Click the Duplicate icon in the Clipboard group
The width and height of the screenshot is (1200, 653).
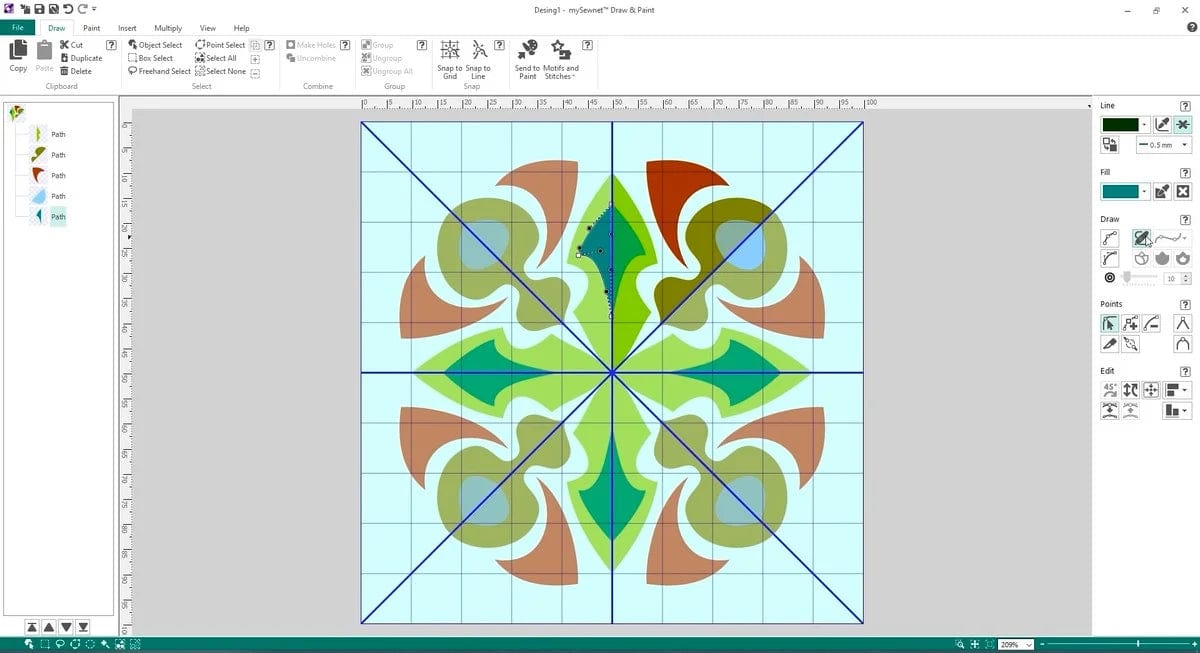pos(79,57)
